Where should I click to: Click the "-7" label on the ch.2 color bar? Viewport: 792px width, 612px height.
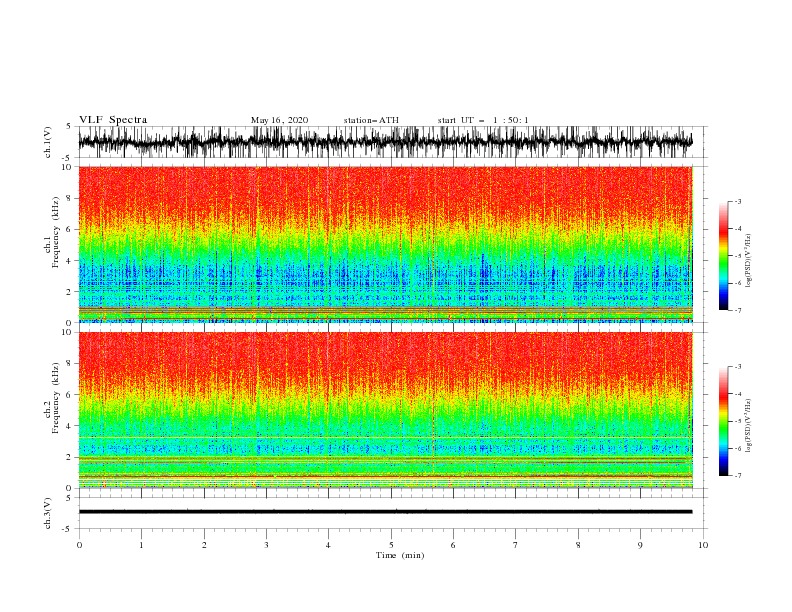pos(737,476)
